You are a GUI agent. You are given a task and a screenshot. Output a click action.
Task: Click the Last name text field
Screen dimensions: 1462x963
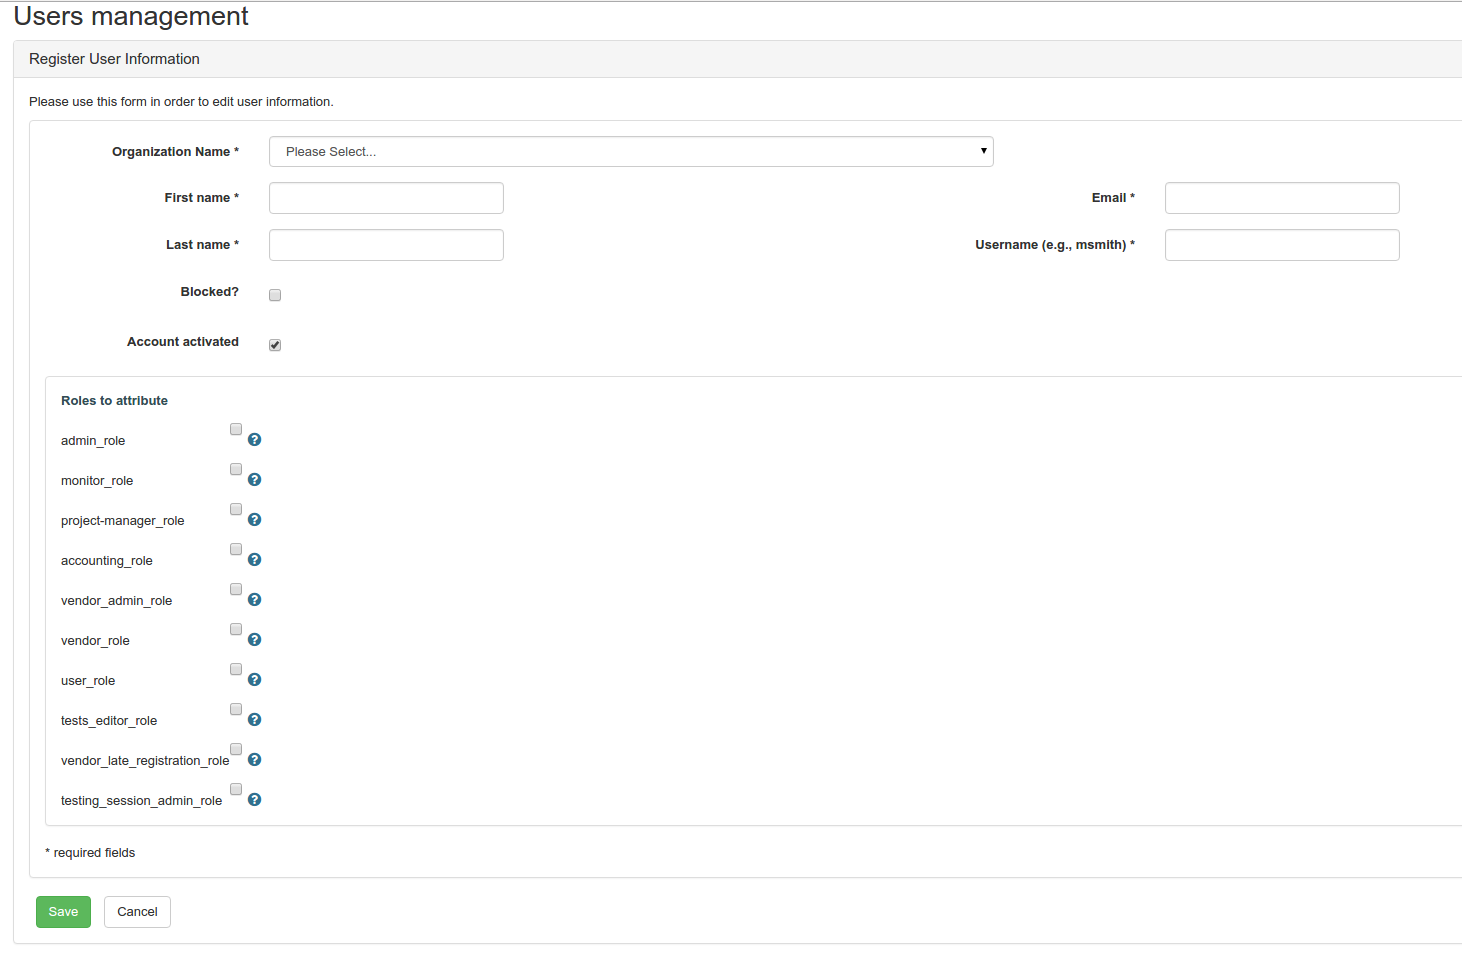[386, 245]
